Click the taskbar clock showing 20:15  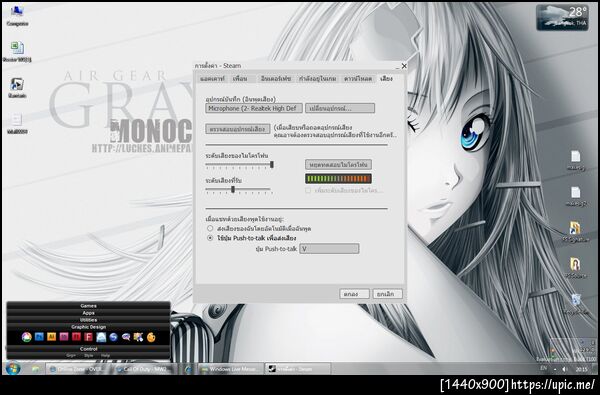pyautogui.click(x=581, y=369)
